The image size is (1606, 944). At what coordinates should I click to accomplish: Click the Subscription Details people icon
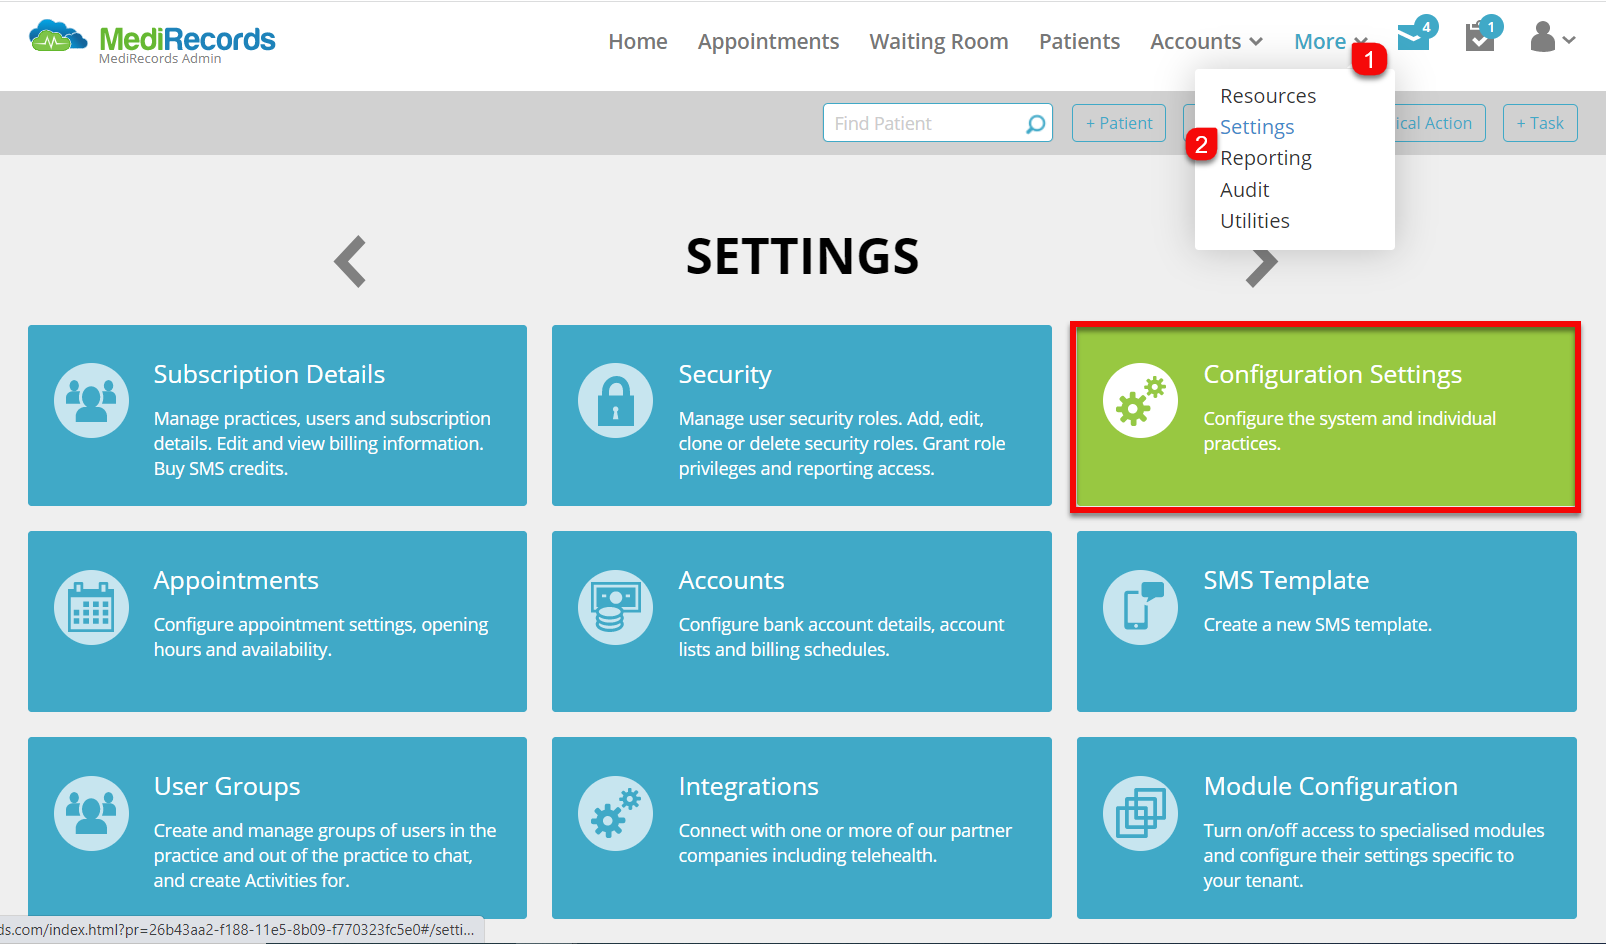(x=91, y=400)
